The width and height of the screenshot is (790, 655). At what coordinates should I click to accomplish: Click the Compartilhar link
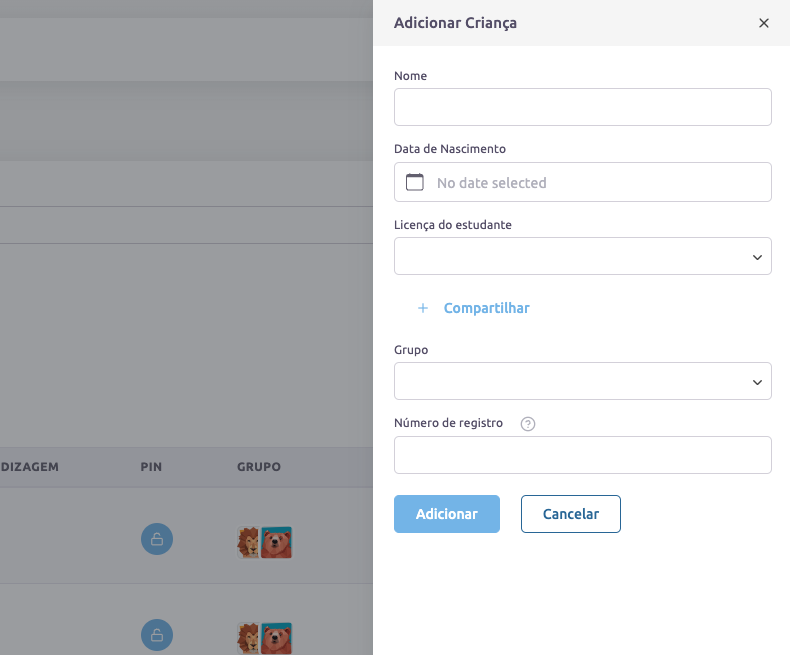click(486, 308)
